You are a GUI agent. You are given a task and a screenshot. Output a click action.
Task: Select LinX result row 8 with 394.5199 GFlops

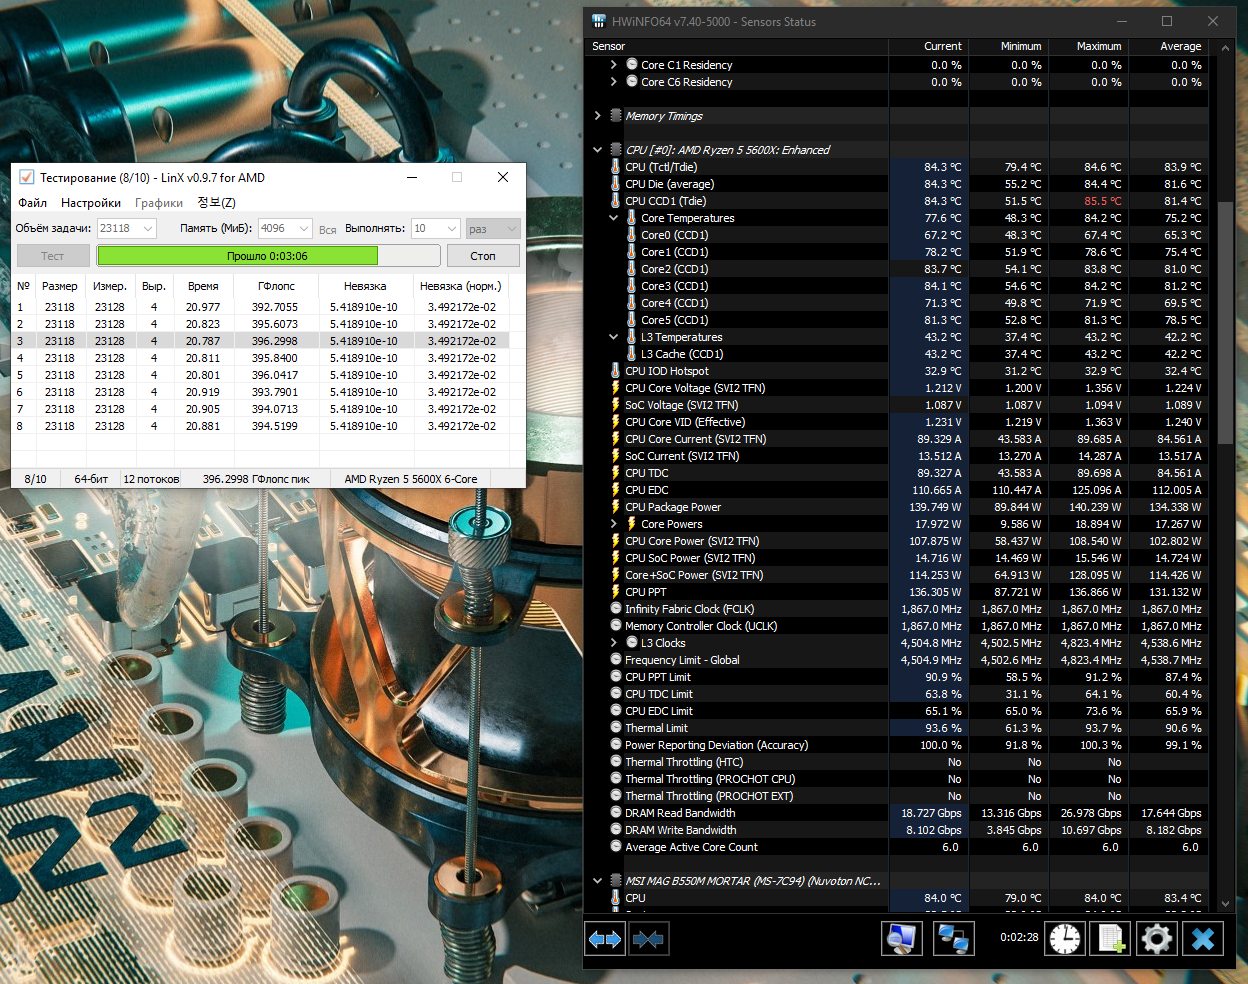pos(261,426)
